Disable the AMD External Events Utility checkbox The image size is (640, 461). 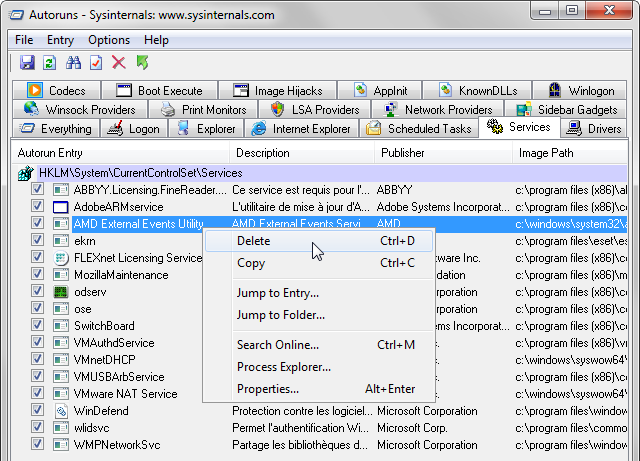(x=38, y=223)
